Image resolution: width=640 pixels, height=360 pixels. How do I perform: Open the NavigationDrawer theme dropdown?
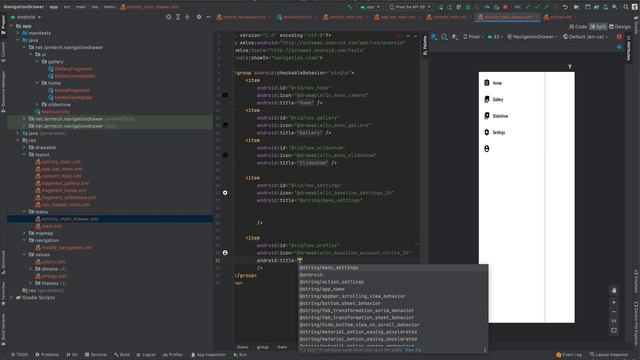532,37
